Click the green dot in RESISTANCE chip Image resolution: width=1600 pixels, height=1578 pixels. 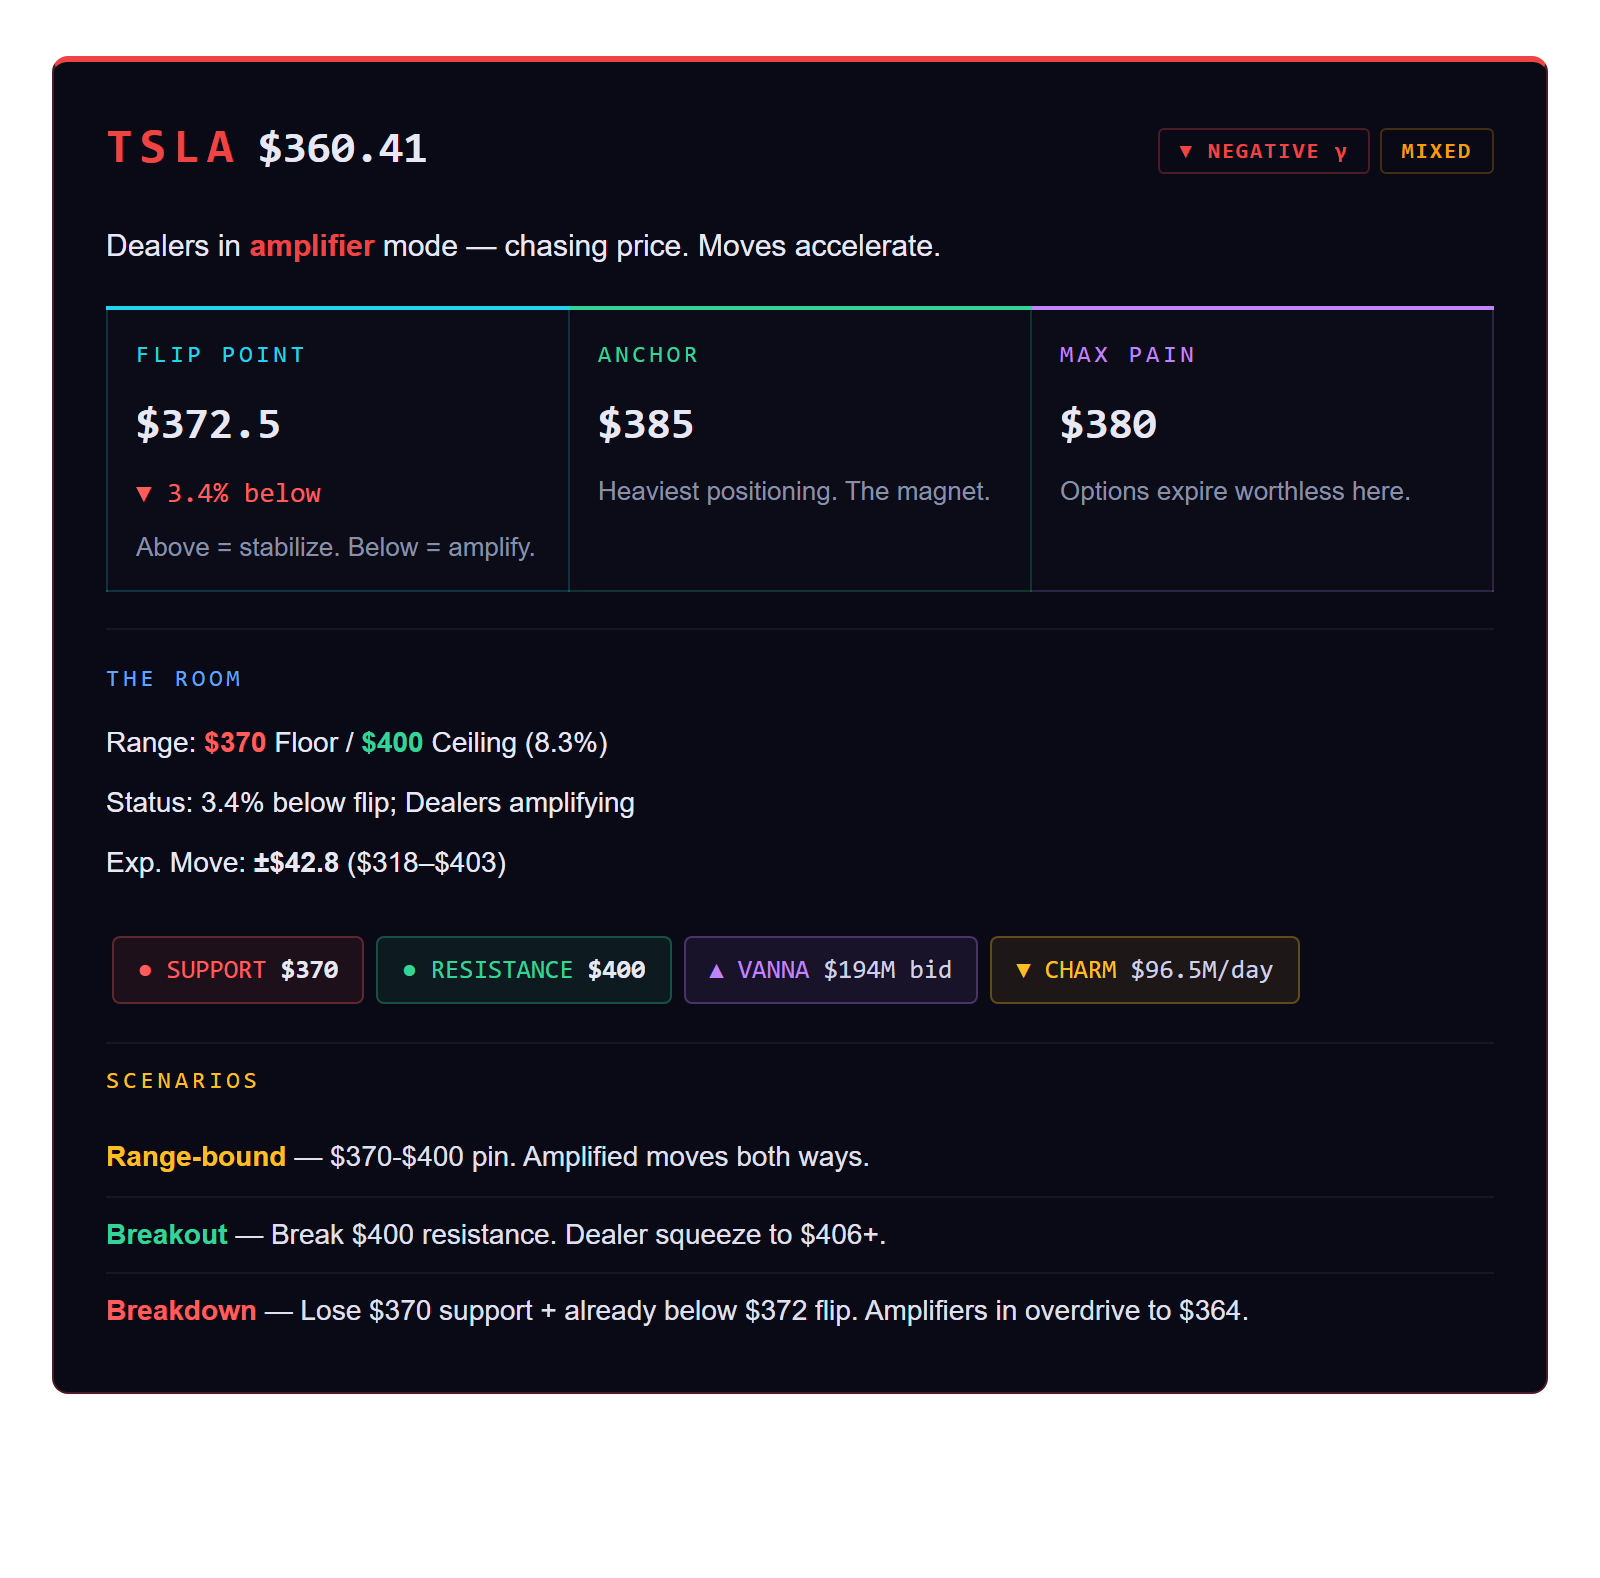point(409,970)
